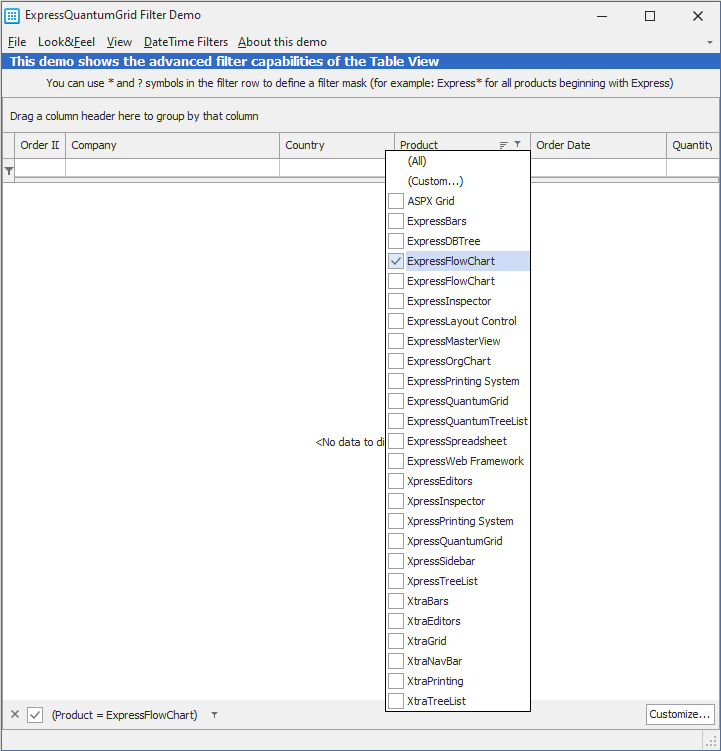Image resolution: width=721 pixels, height=751 pixels.
Task: Click the Country filter row cell
Action: [x=333, y=168]
